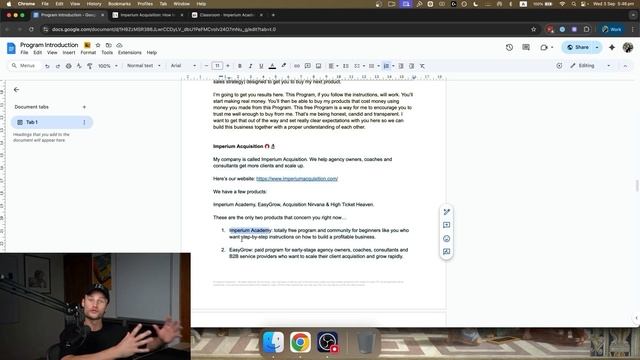The height and width of the screenshot is (360, 640).
Task: Click floating emoji reaction icon
Action: point(447,238)
